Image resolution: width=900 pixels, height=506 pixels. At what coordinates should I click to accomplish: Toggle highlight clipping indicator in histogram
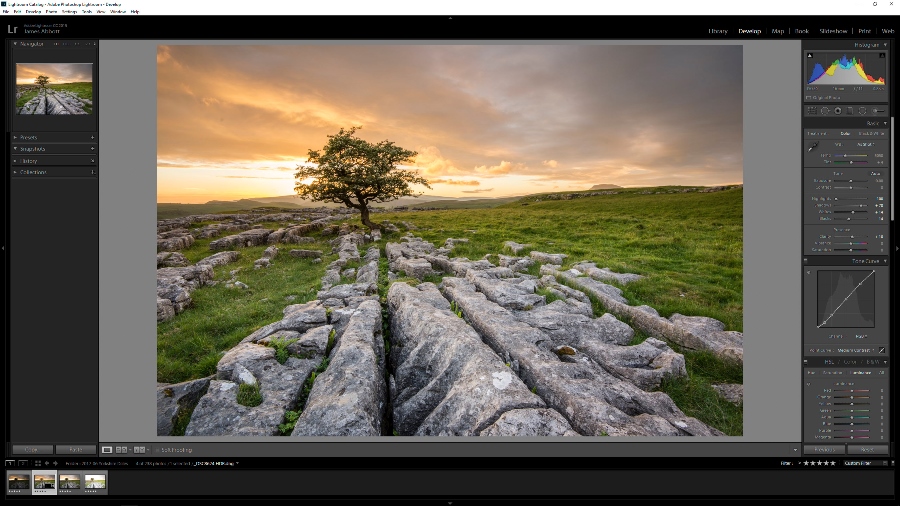(x=882, y=56)
